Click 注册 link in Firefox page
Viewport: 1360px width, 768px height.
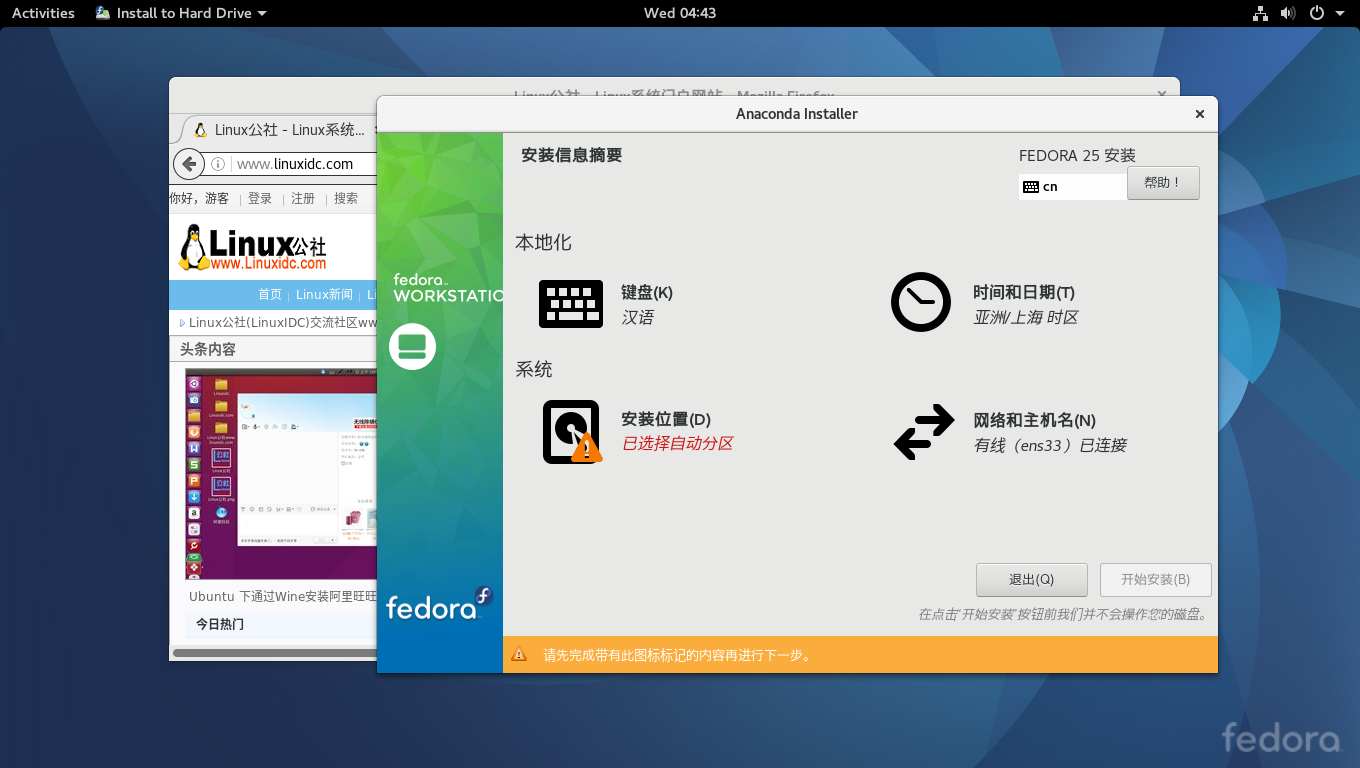click(303, 199)
